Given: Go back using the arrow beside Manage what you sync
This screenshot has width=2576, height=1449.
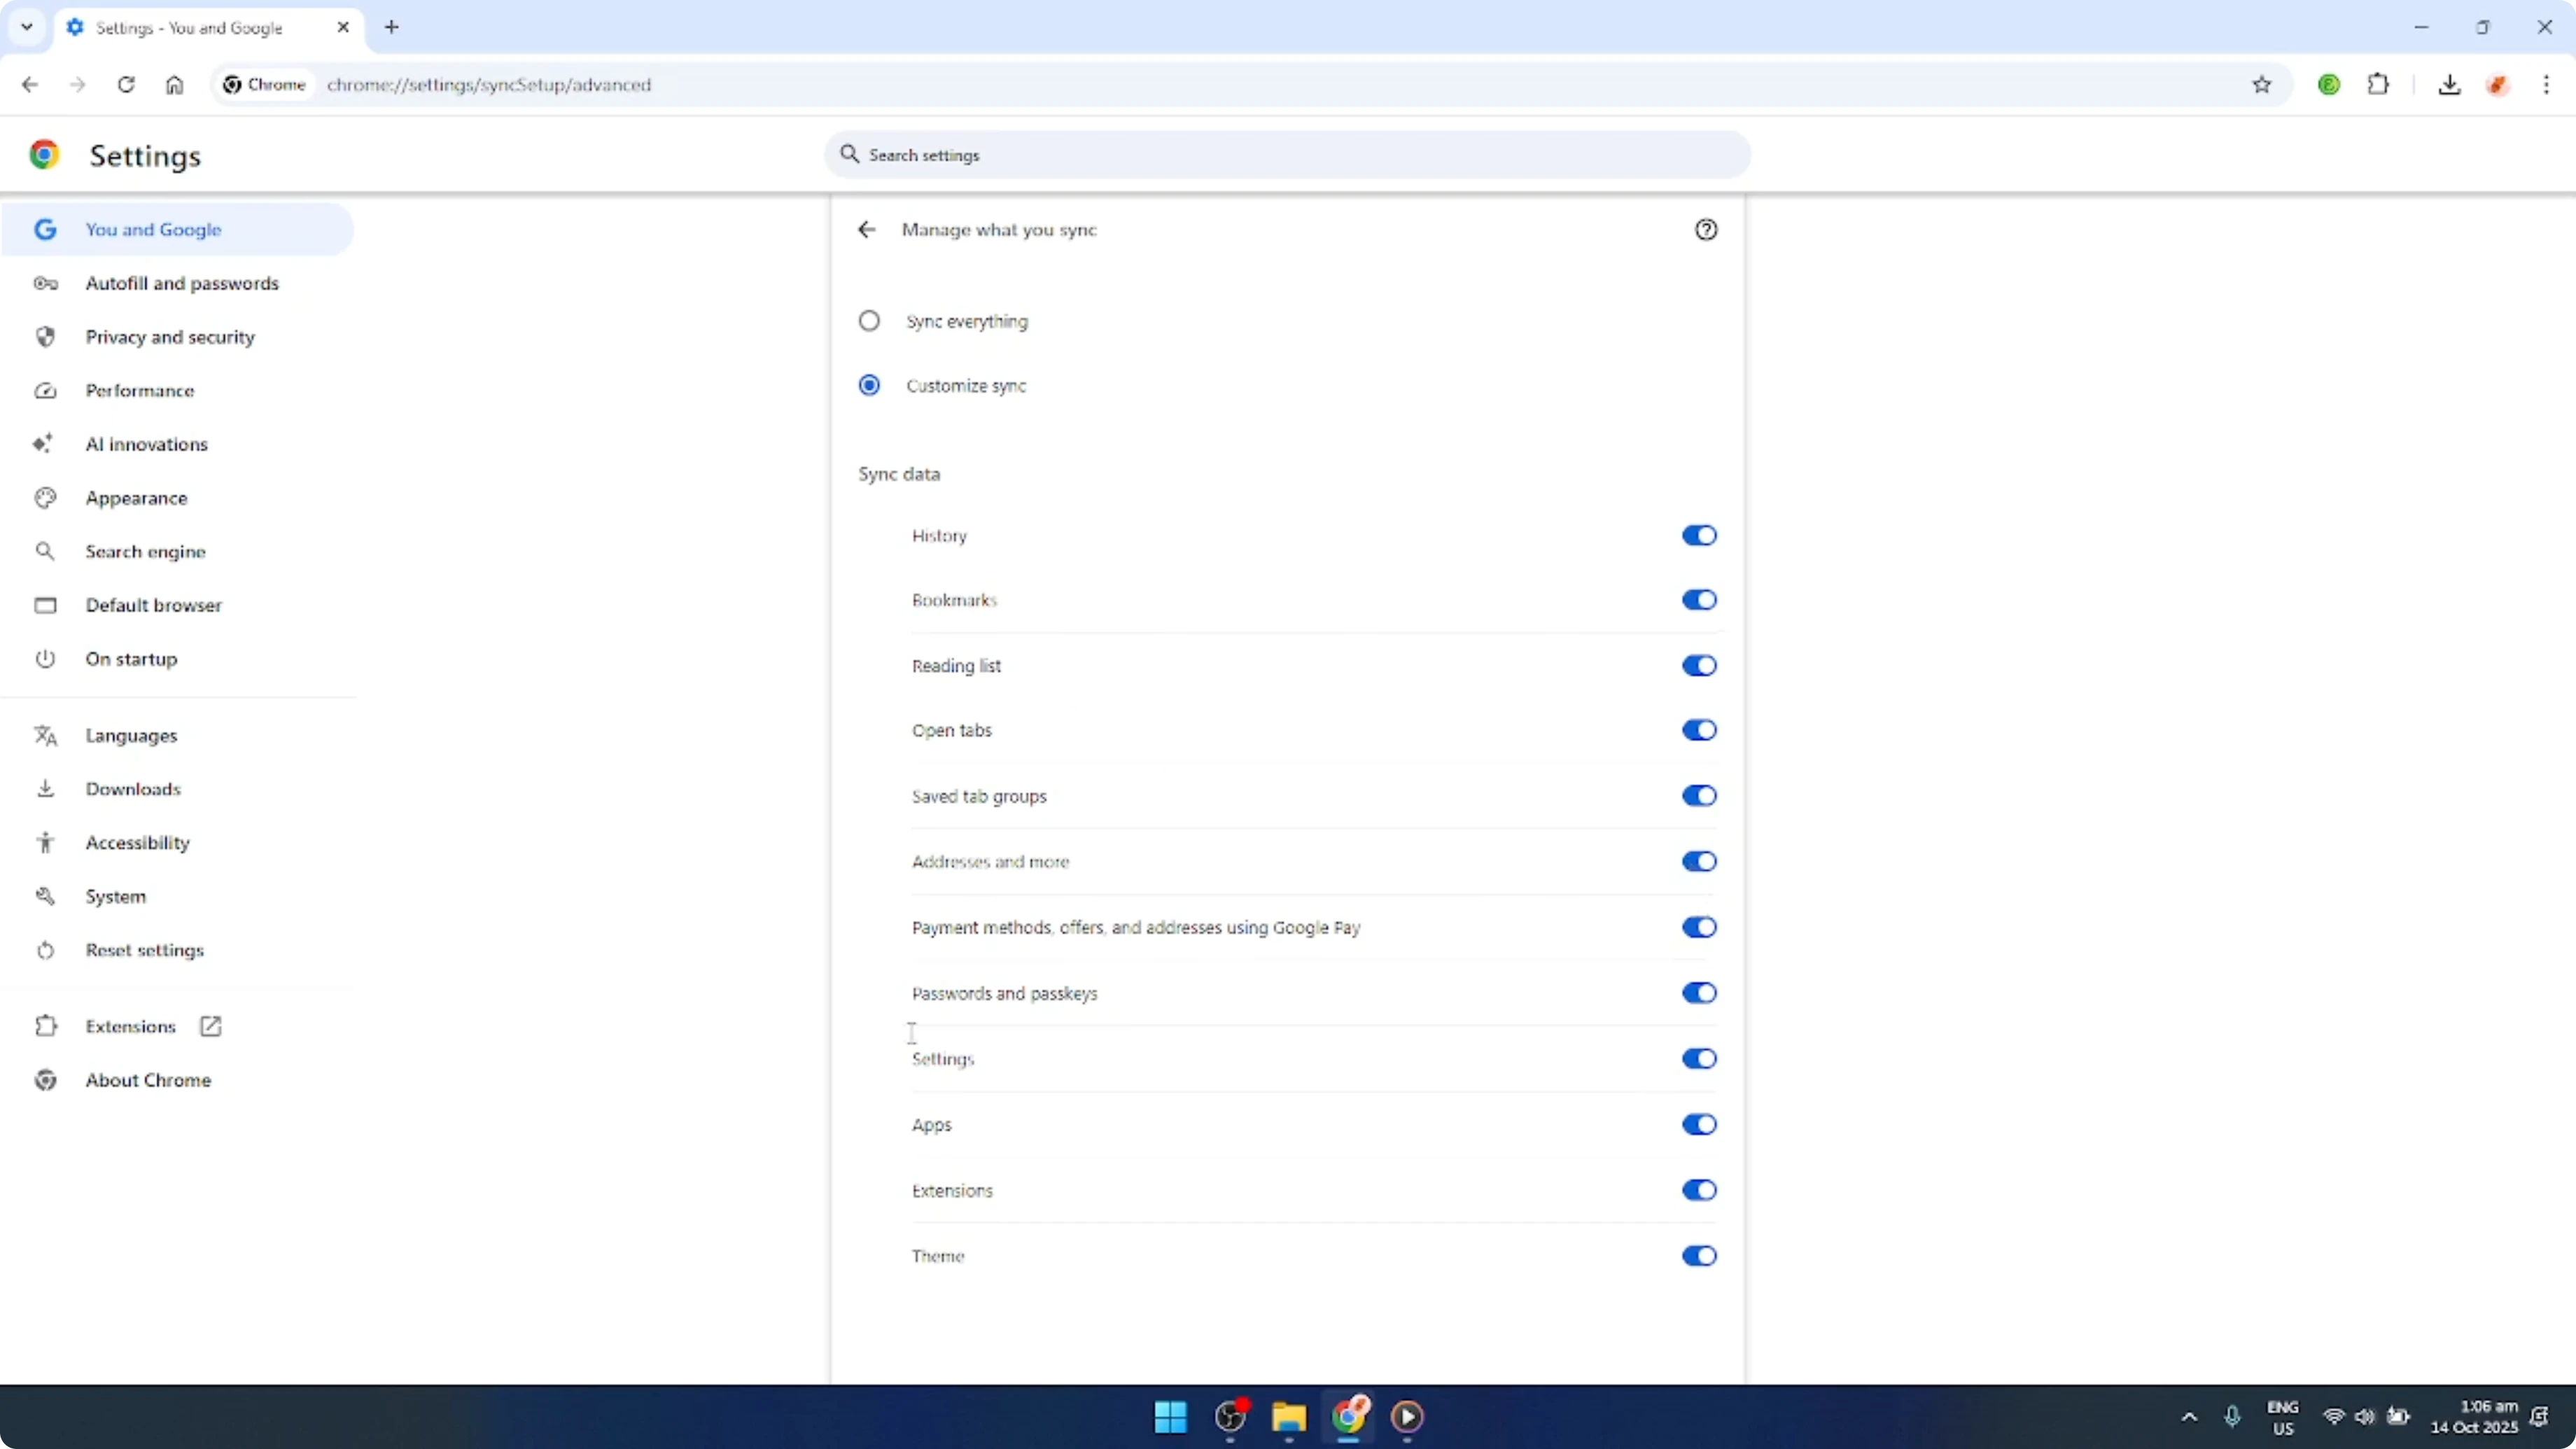Looking at the screenshot, I should pyautogui.click(x=866, y=229).
